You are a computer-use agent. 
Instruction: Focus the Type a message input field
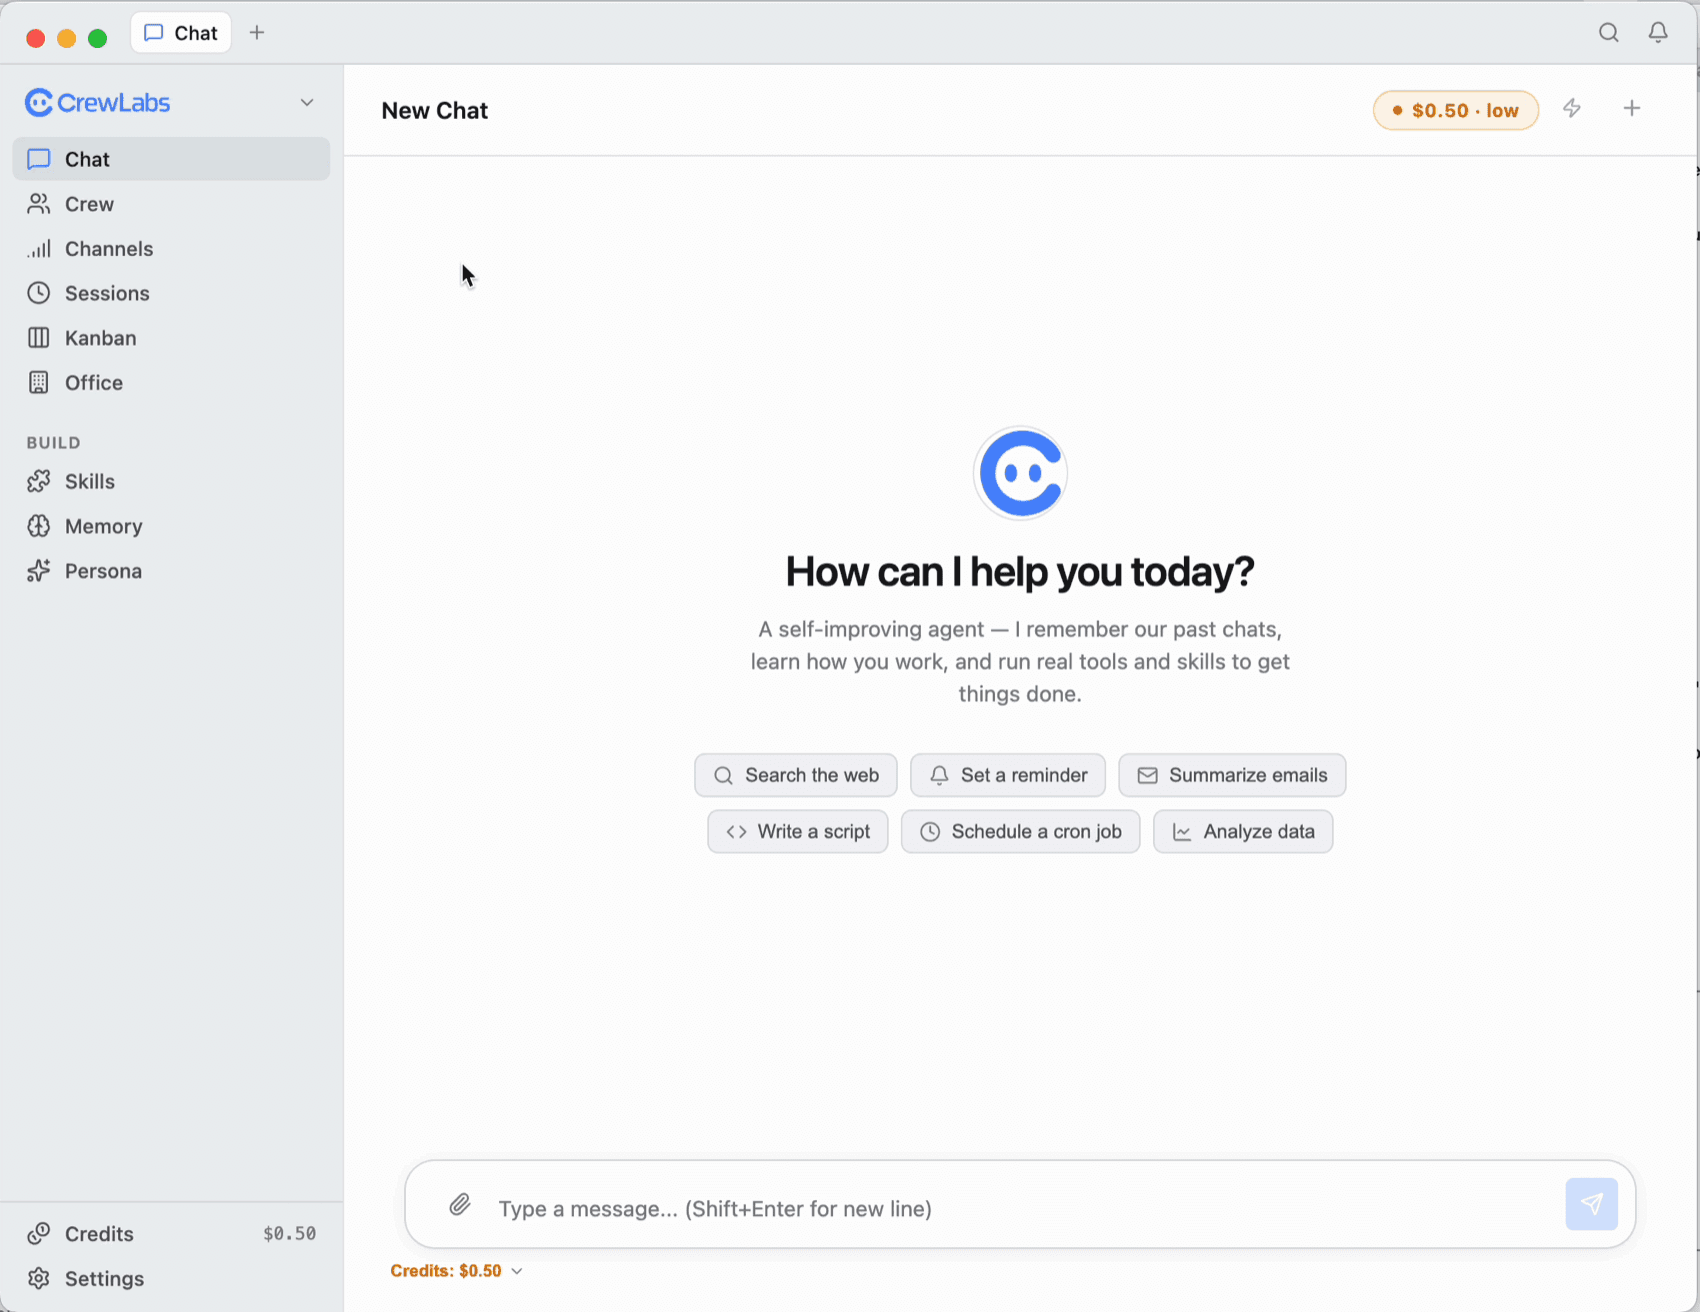click(1020, 1208)
